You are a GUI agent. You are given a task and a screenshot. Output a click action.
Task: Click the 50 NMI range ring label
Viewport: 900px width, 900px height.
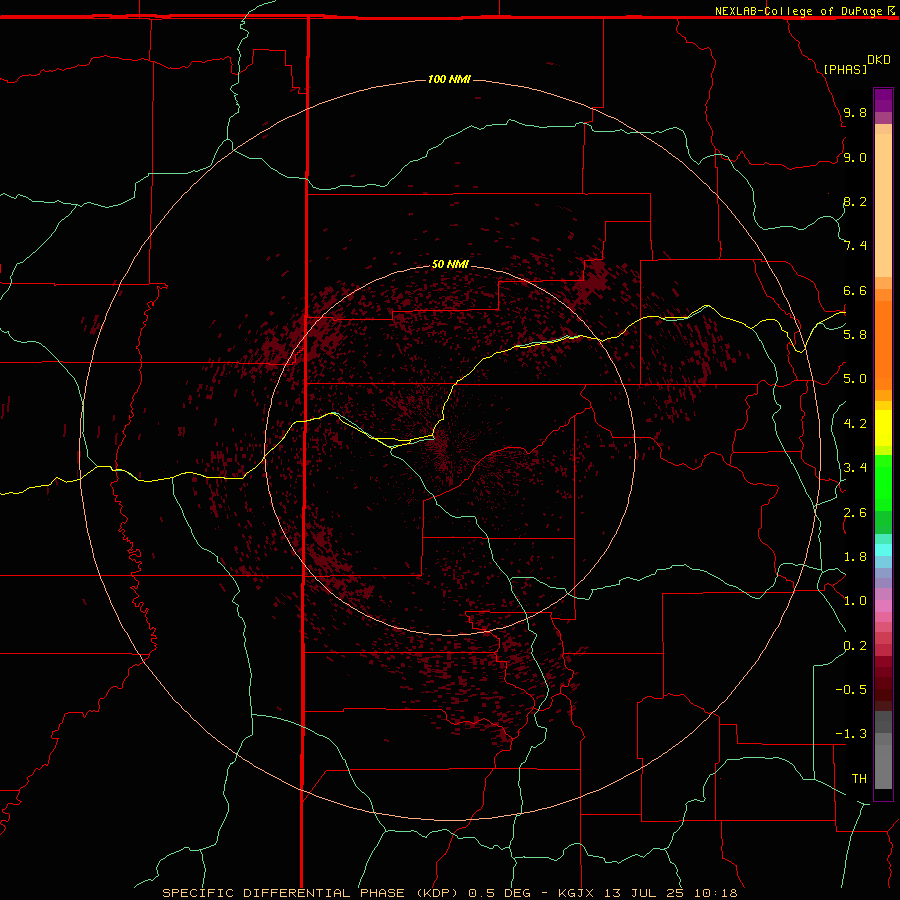pyautogui.click(x=450, y=264)
